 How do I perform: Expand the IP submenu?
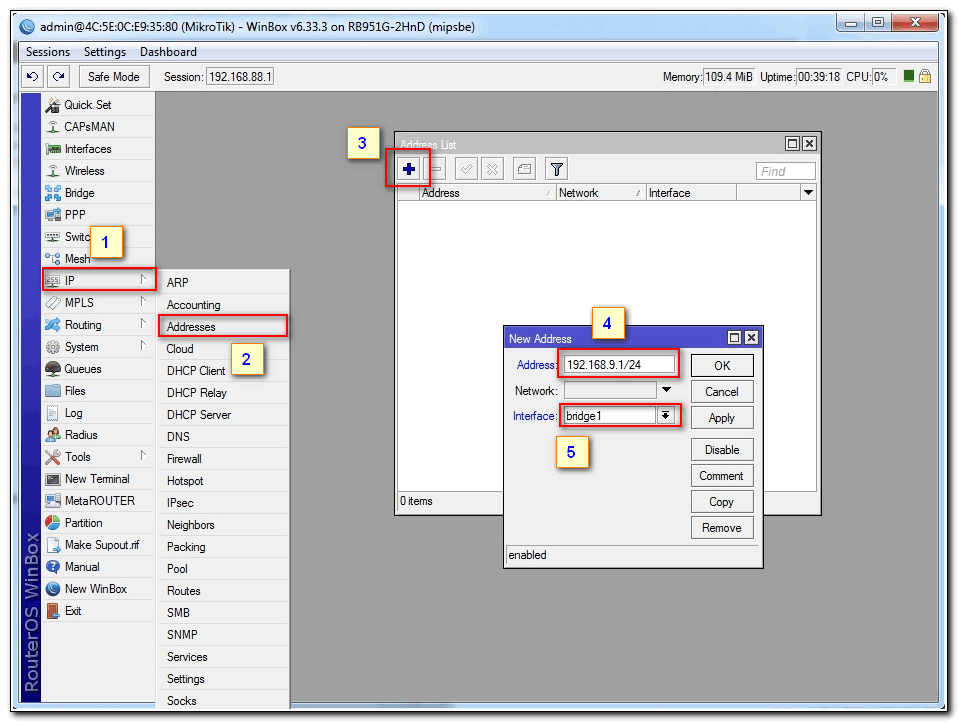click(x=98, y=280)
